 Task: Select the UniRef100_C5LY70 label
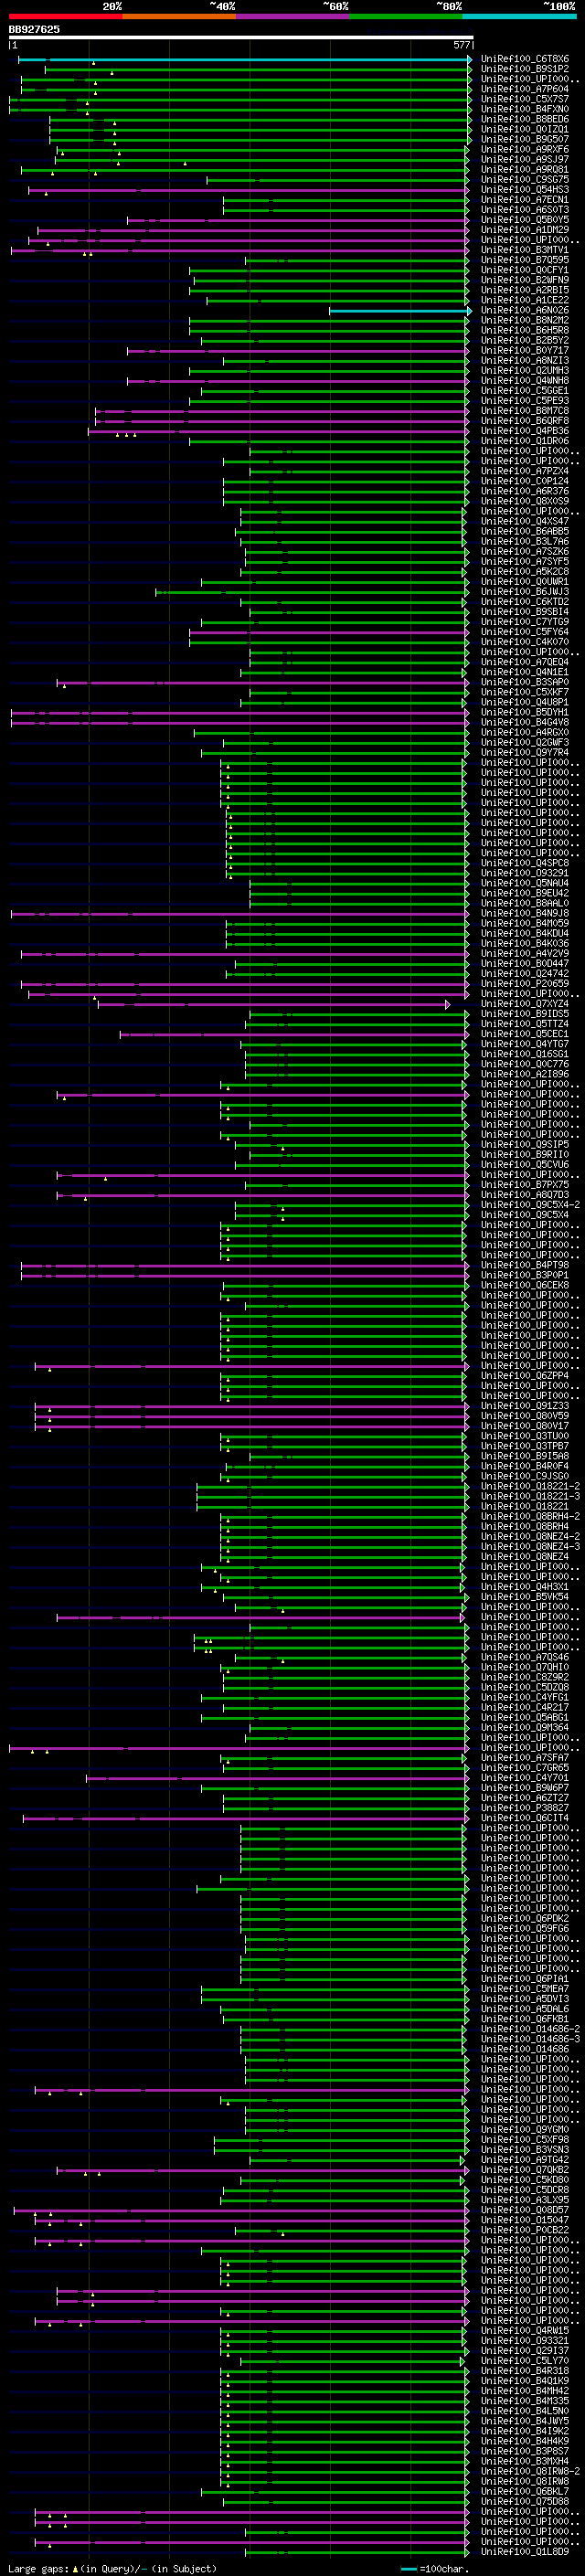tap(525, 2361)
